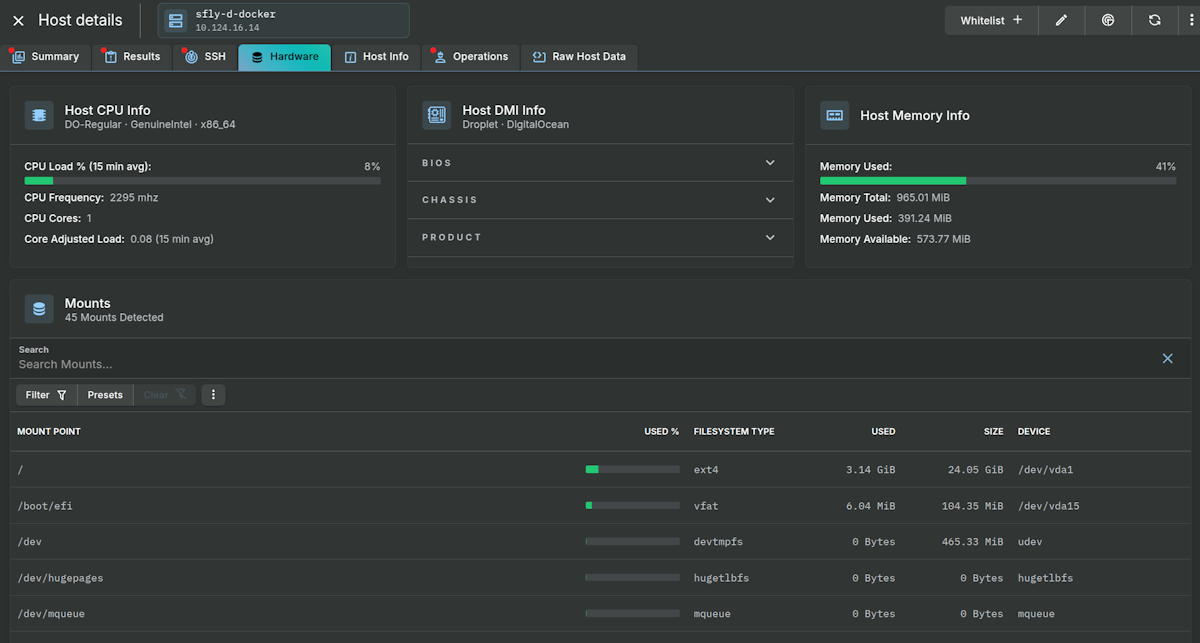Click the Mounts section database icon
Screen dimensions: 1200x643
[x=38, y=308]
